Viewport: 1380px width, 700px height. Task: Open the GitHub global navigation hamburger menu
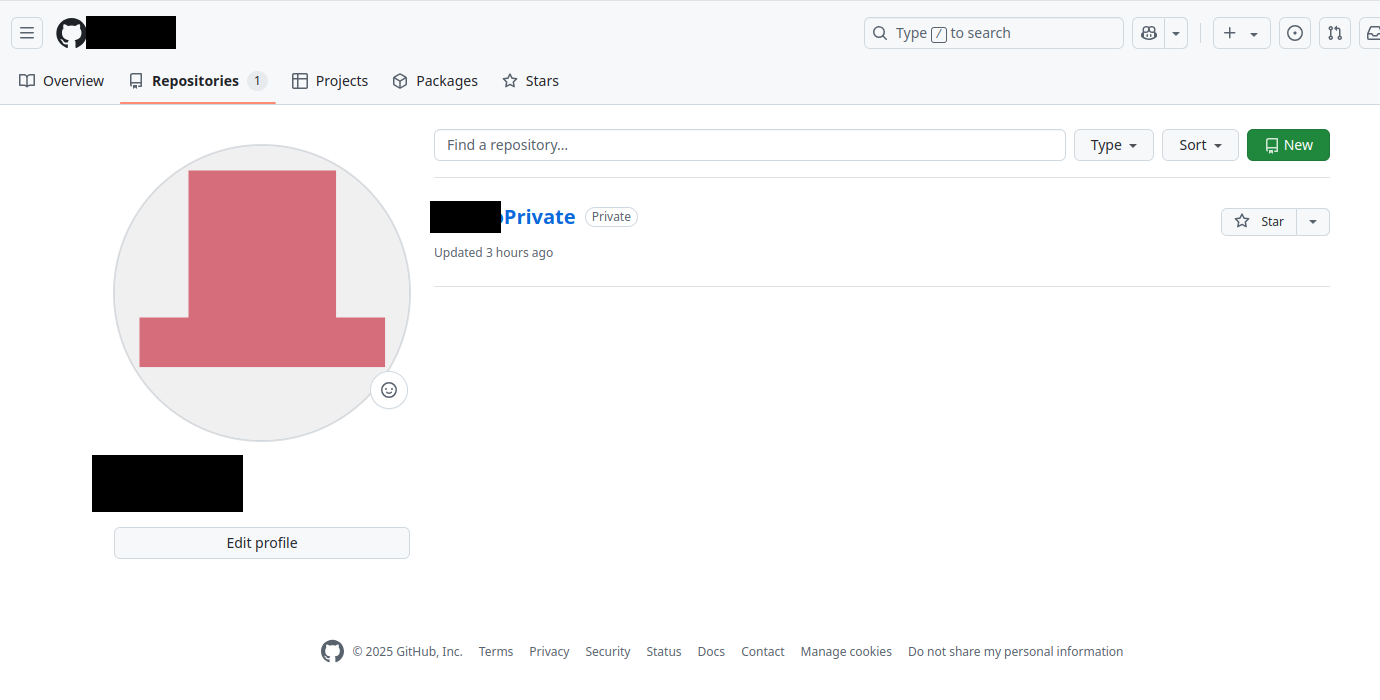27,32
